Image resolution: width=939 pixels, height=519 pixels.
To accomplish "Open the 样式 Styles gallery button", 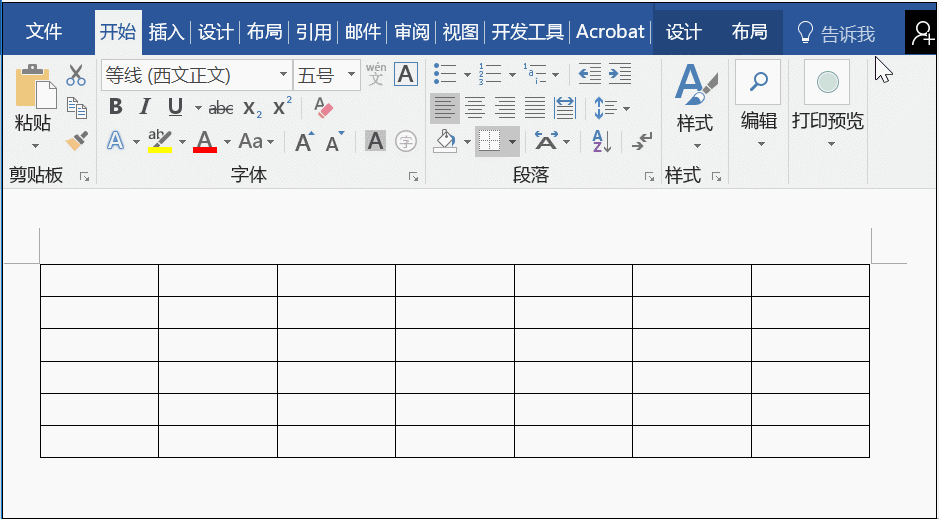I will [x=695, y=107].
